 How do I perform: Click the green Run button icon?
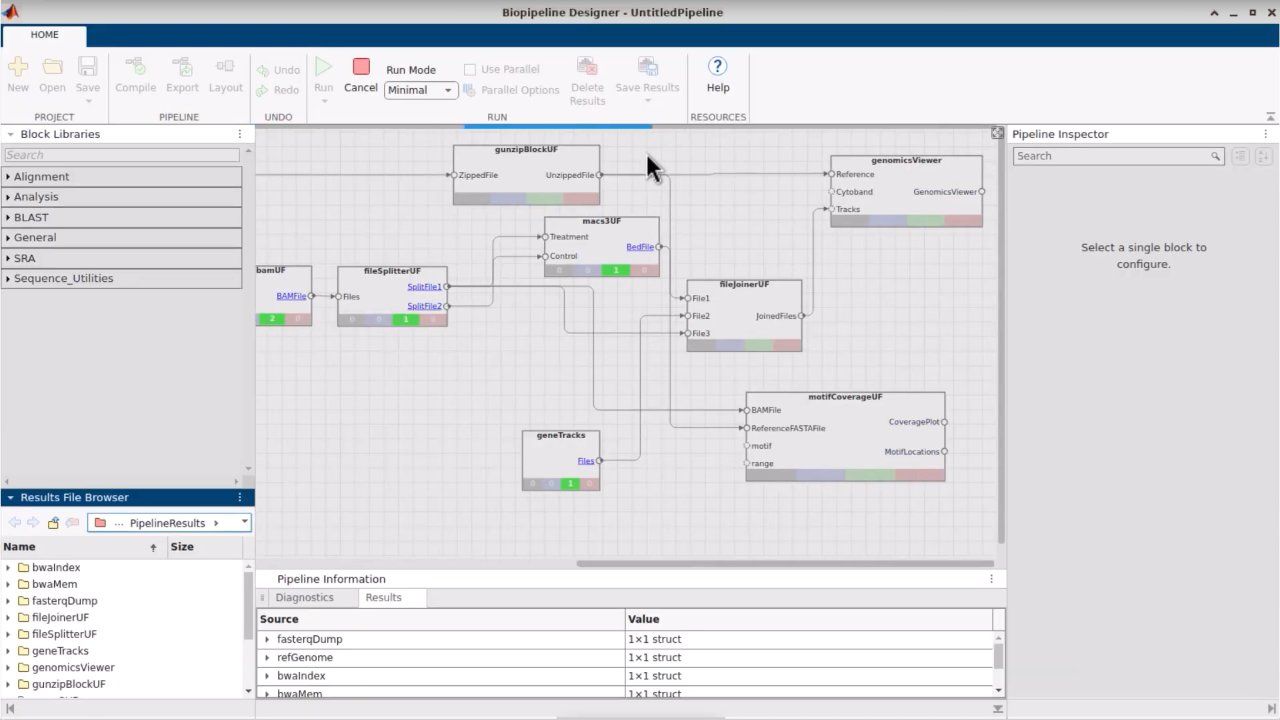point(323,66)
